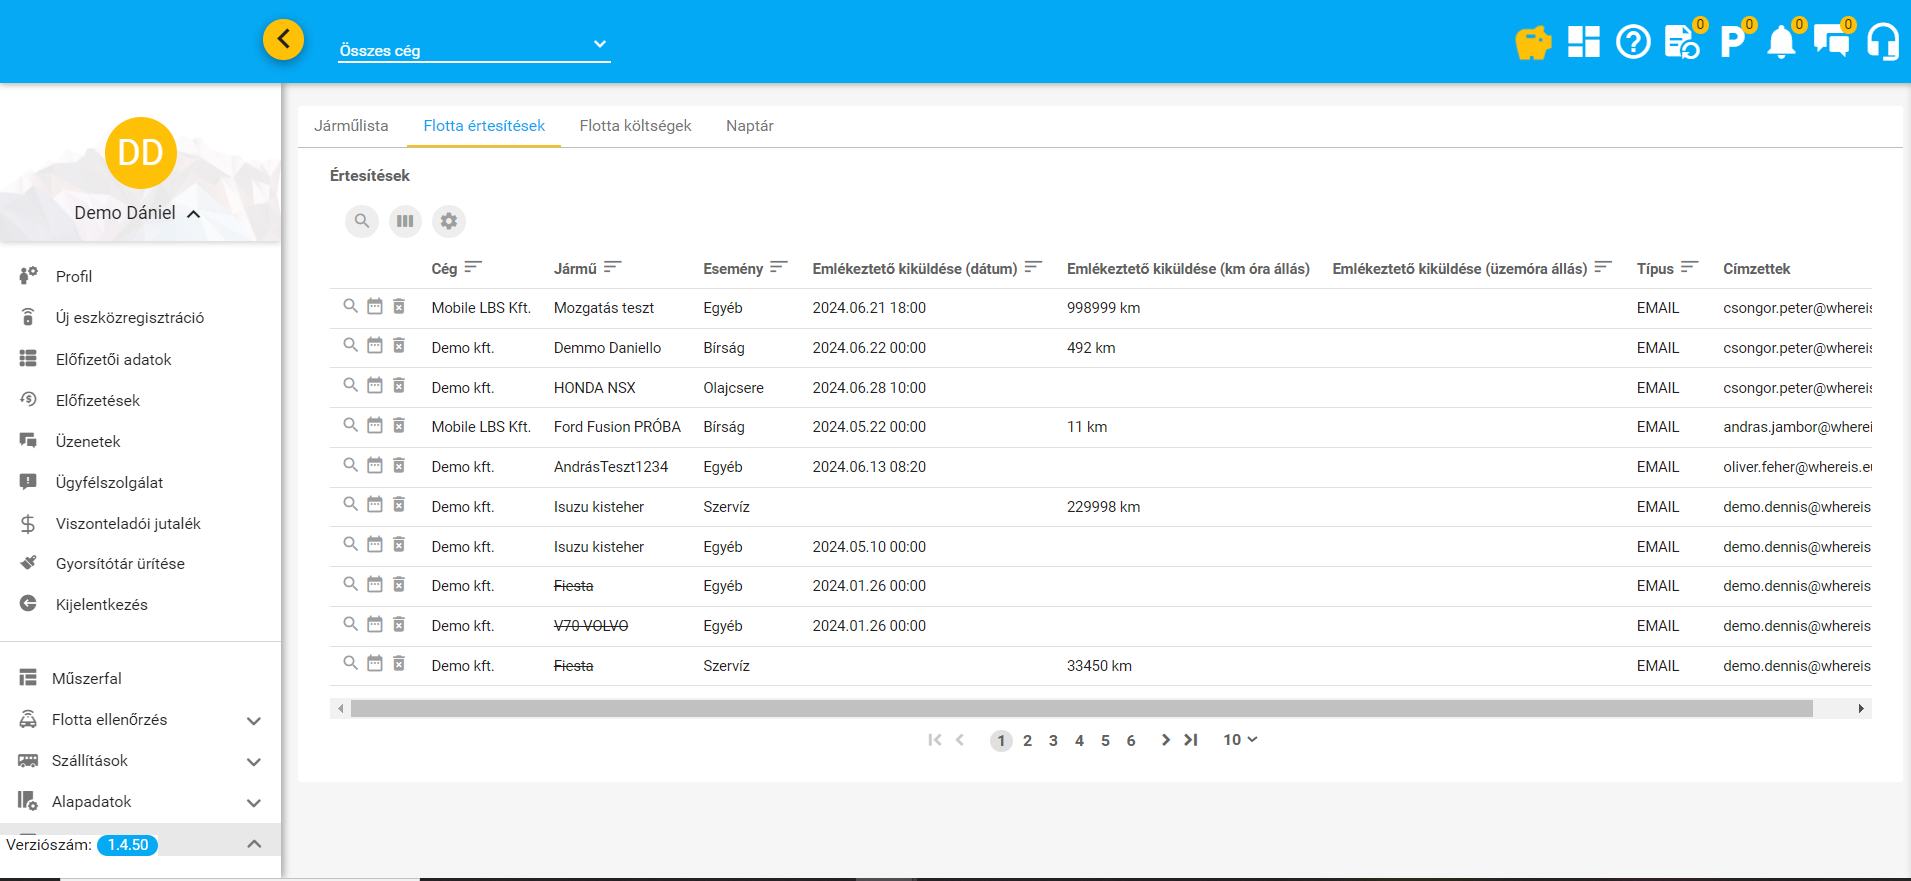This screenshot has height=881, width=1911.
Task: Open the headset support icon
Action: click(x=1882, y=43)
